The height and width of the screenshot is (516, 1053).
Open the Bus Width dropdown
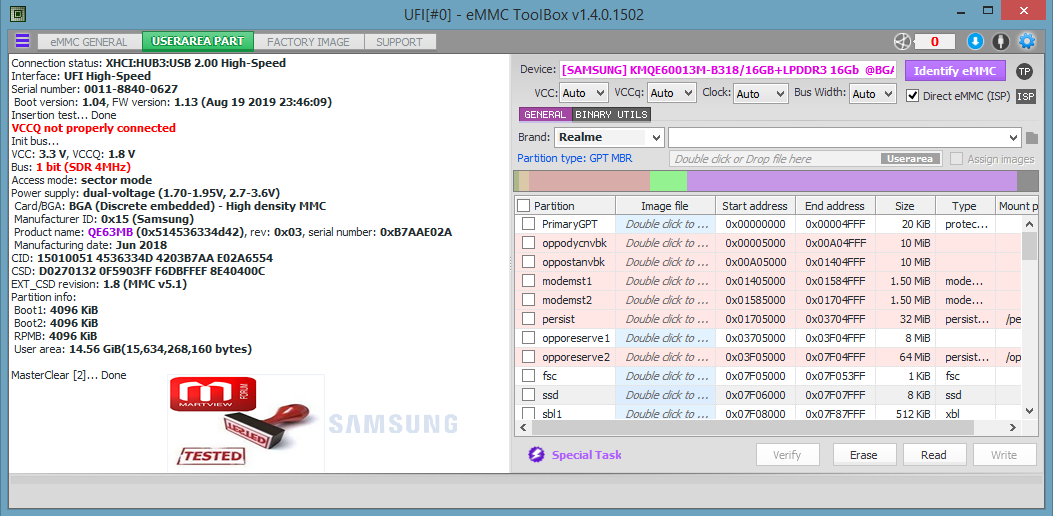(872, 93)
